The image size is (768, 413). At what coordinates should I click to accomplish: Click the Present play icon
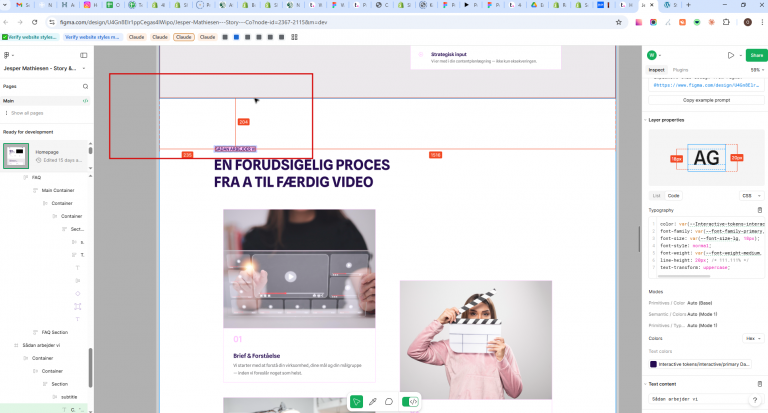point(730,55)
